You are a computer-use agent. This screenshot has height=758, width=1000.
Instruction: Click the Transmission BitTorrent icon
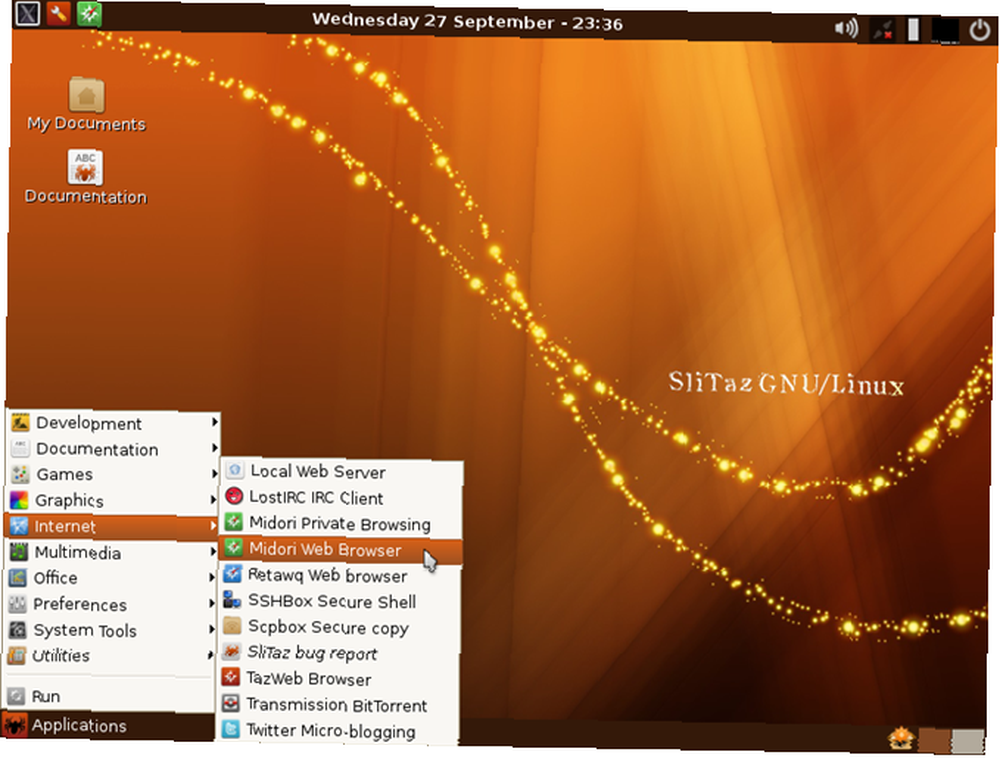tap(230, 703)
